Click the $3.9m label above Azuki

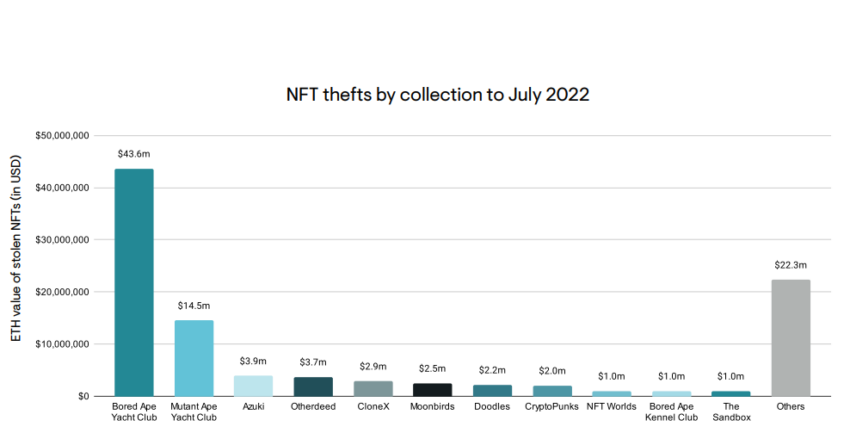pos(253,361)
